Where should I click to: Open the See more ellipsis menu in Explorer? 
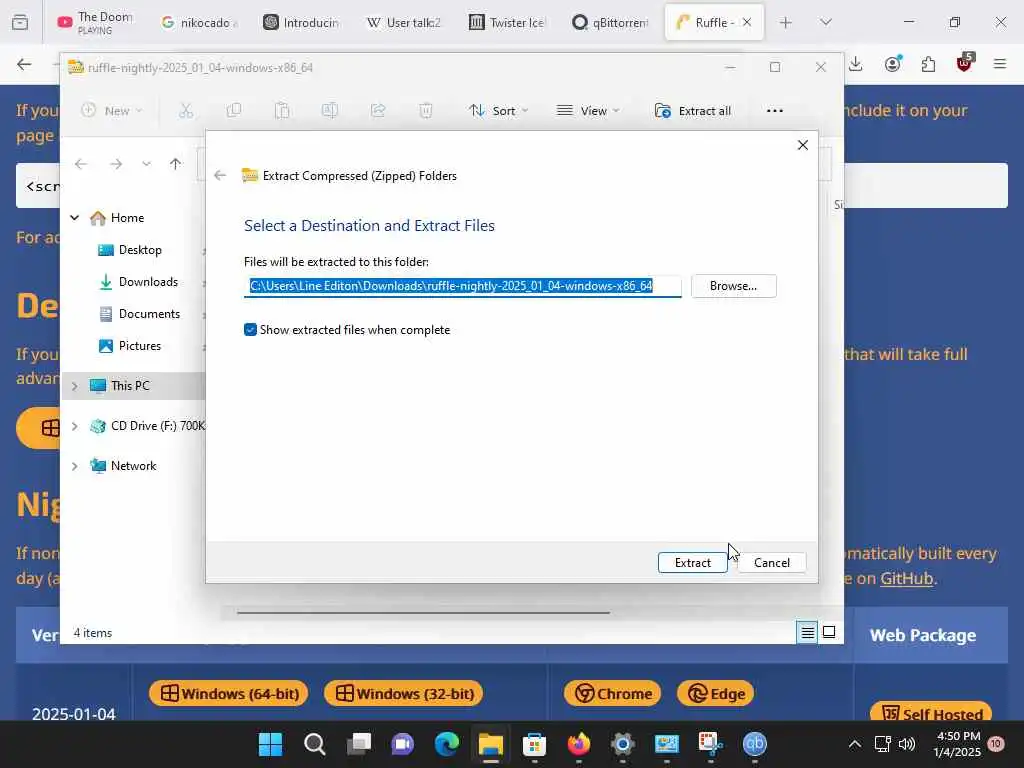775,111
